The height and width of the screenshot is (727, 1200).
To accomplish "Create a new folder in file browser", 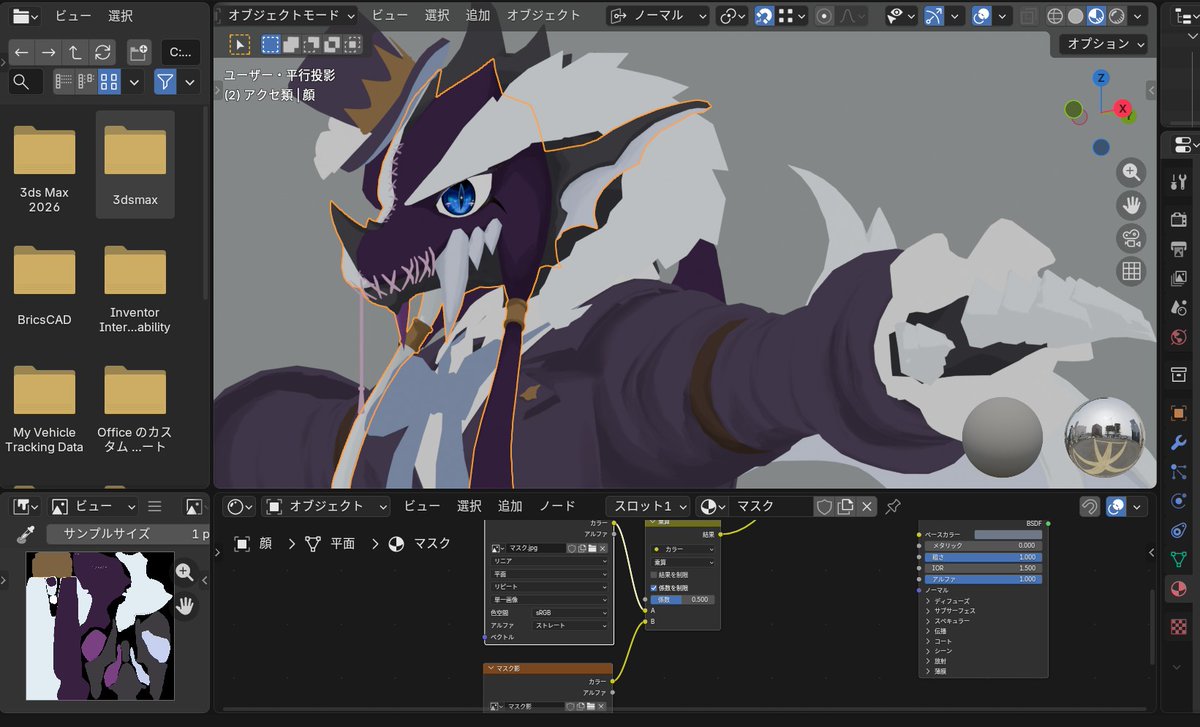I will [139, 52].
